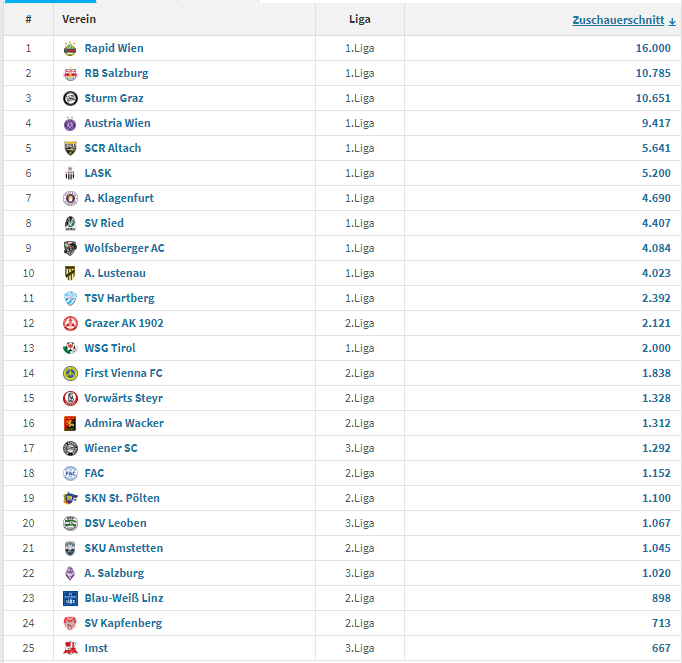Click the SKN St. Pölten link
The height and width of the screenshot is (663, 682).
point(122,498)
